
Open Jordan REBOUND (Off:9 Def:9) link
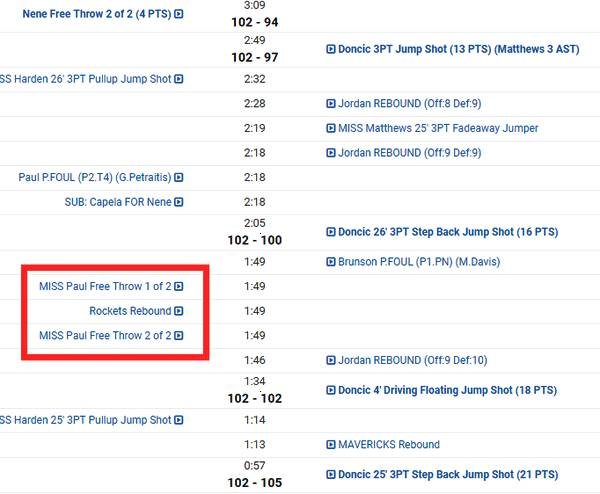(409, 153)
